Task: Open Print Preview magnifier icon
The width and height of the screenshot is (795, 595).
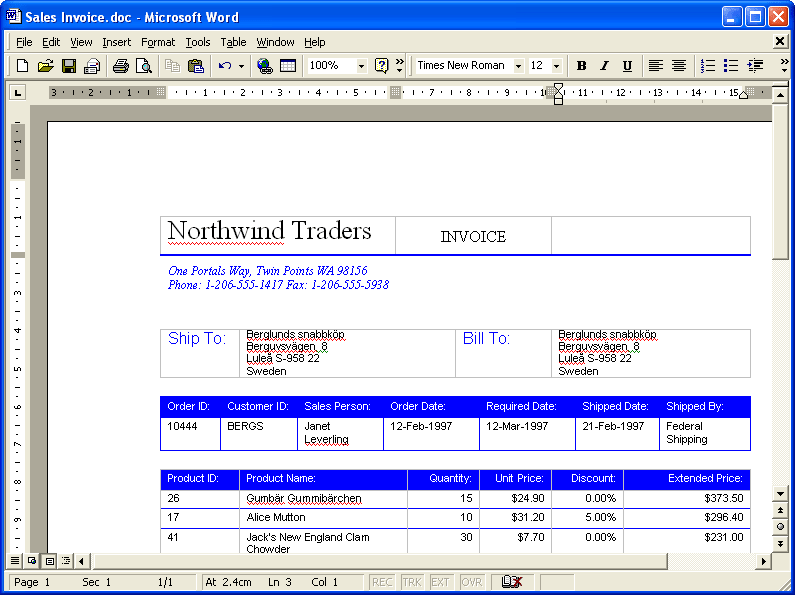Action: 144,65
